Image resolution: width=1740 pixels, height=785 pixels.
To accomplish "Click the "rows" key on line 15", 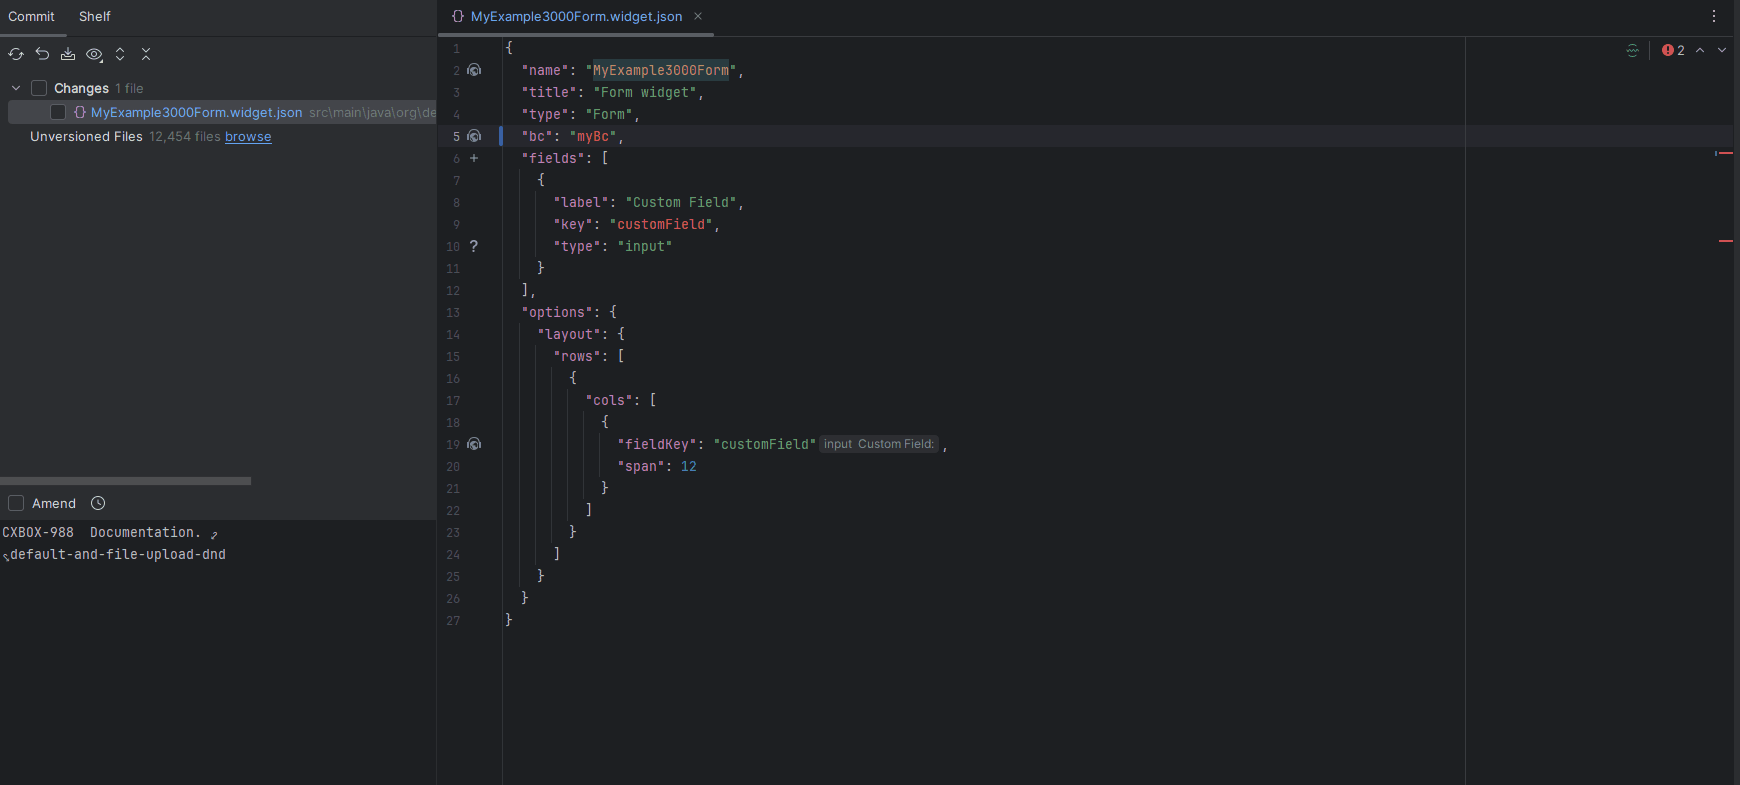I will (577, 356).
